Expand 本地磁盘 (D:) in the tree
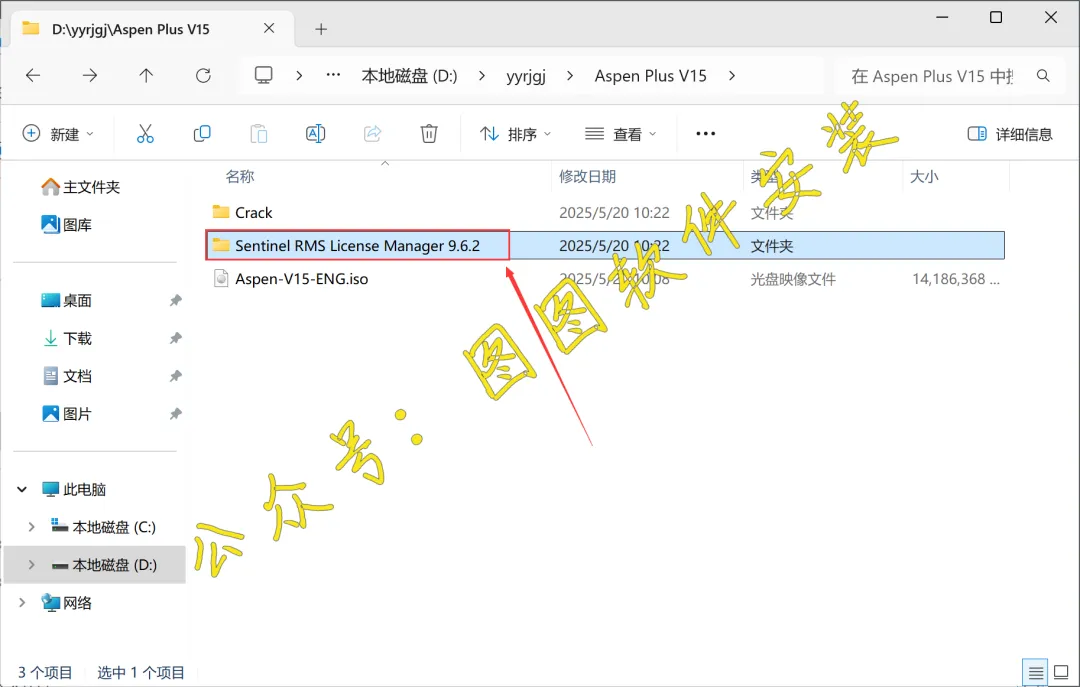The image size is (1080, 687). (31, 565)
